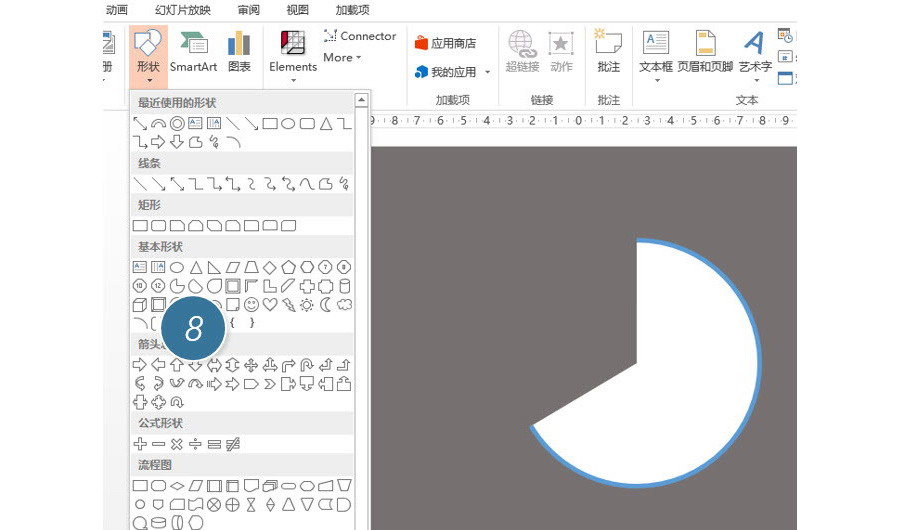Select the smiley face shape

pyautogui.click(x=251, y=305)
